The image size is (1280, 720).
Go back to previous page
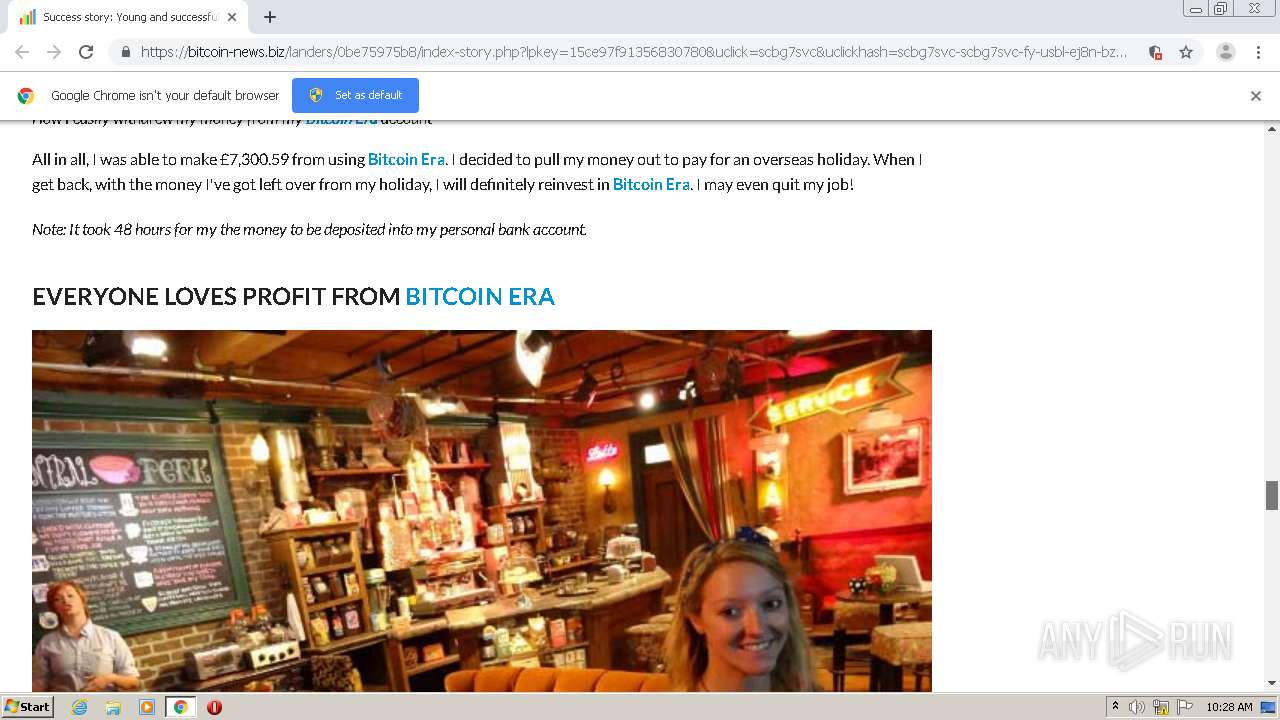click(x=22, y=52)
